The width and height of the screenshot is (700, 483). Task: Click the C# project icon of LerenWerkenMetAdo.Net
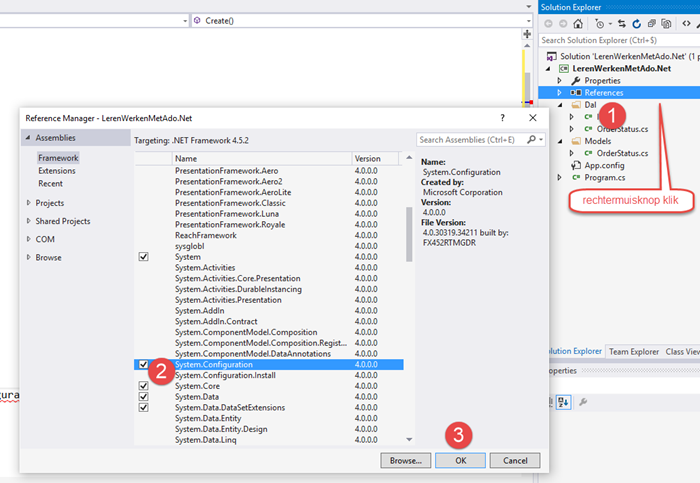[564, 68]
